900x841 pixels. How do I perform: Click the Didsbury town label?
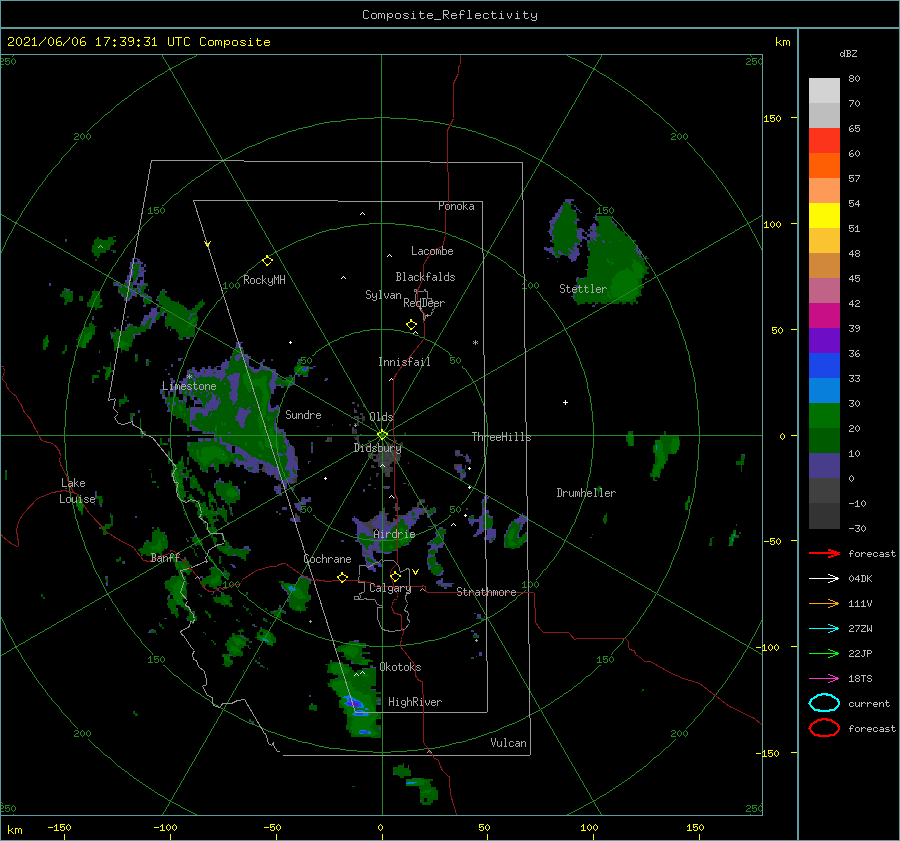click(377, 448)
